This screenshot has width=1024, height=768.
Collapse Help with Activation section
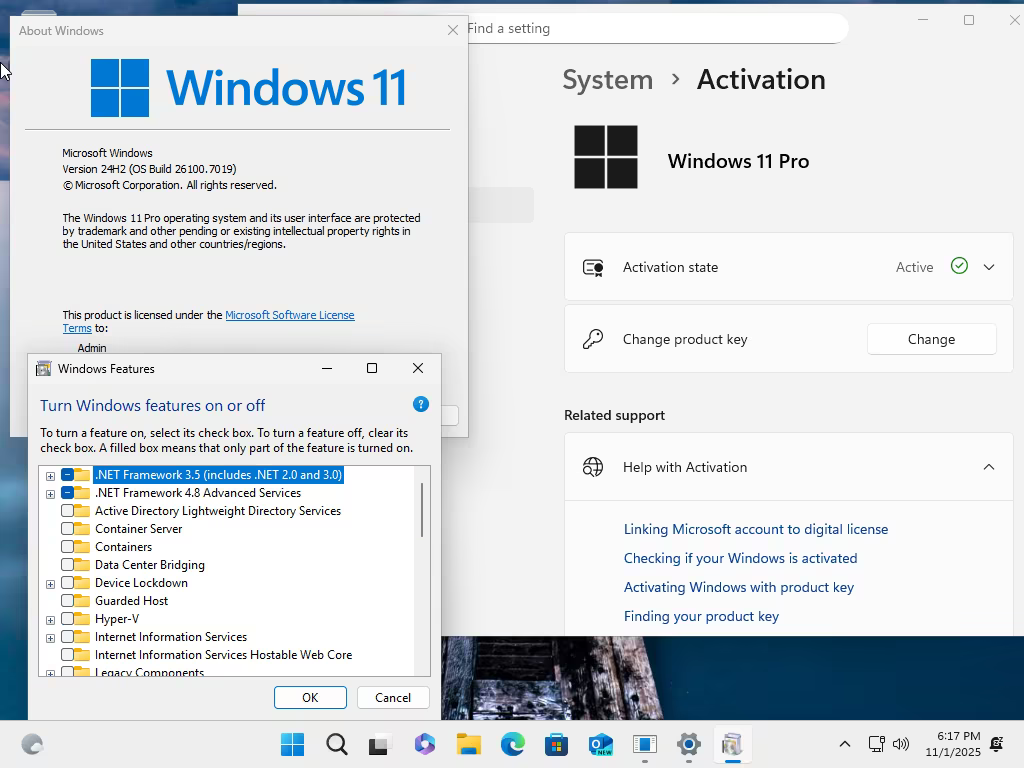(x=989, y=467)
